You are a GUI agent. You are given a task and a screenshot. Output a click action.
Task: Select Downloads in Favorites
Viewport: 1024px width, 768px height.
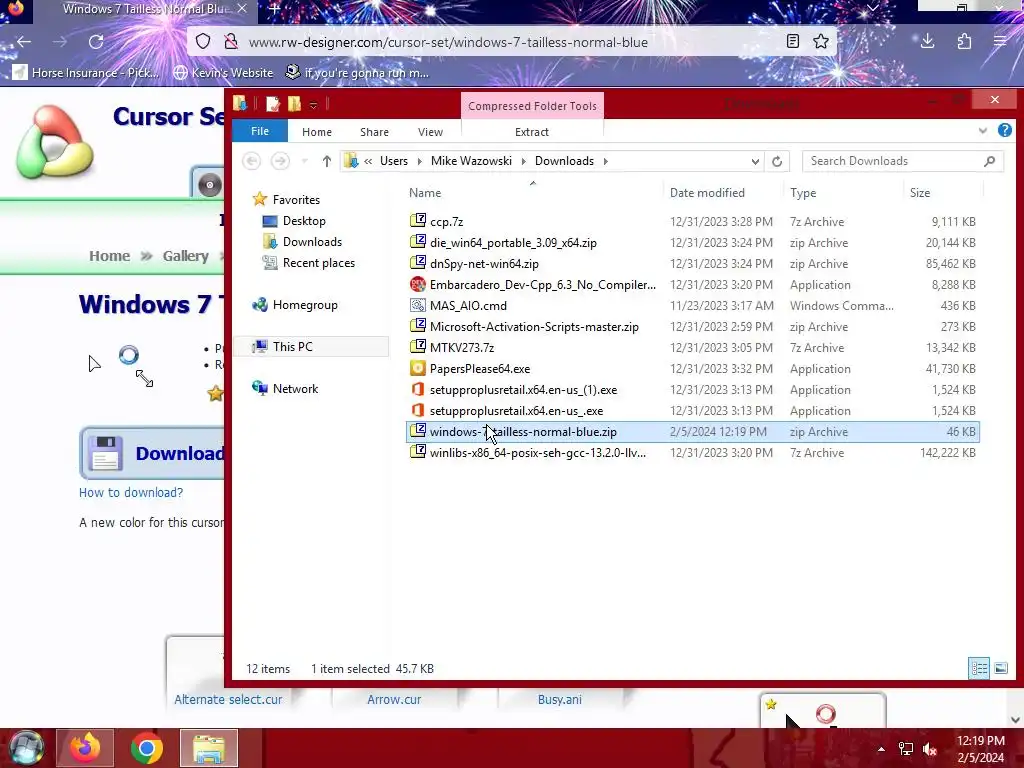pyautogui.click(x=312, y=242)
